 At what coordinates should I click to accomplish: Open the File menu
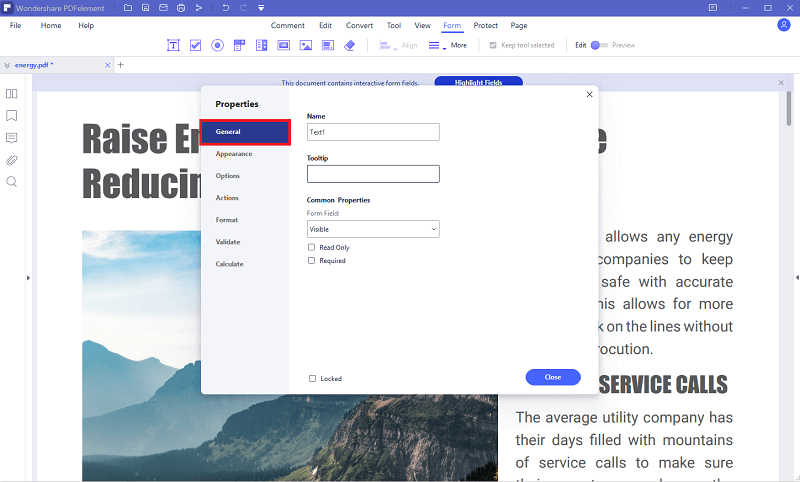pos(16,26)
